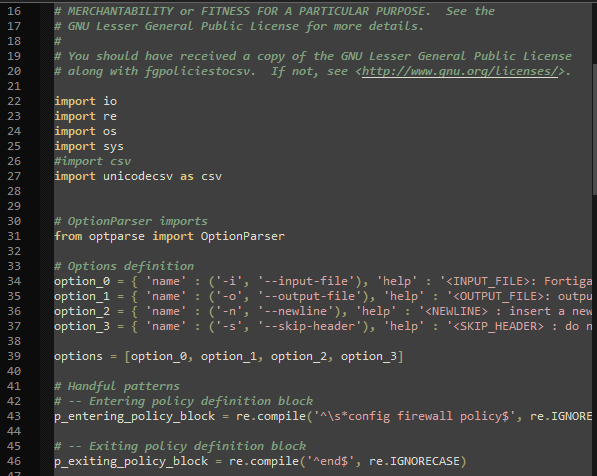Click the 'option_0' variable on line 34
Image resolution: width=597 pixels, height=476 pixels.
82,281
